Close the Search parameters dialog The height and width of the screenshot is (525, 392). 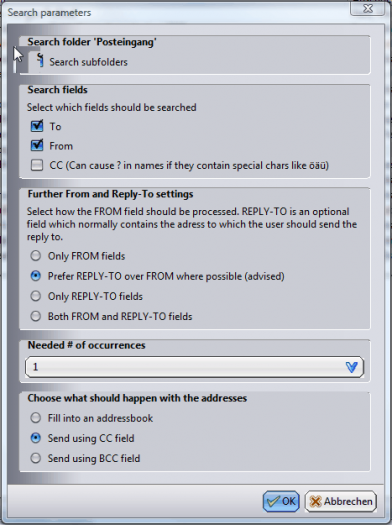(368, 8)
